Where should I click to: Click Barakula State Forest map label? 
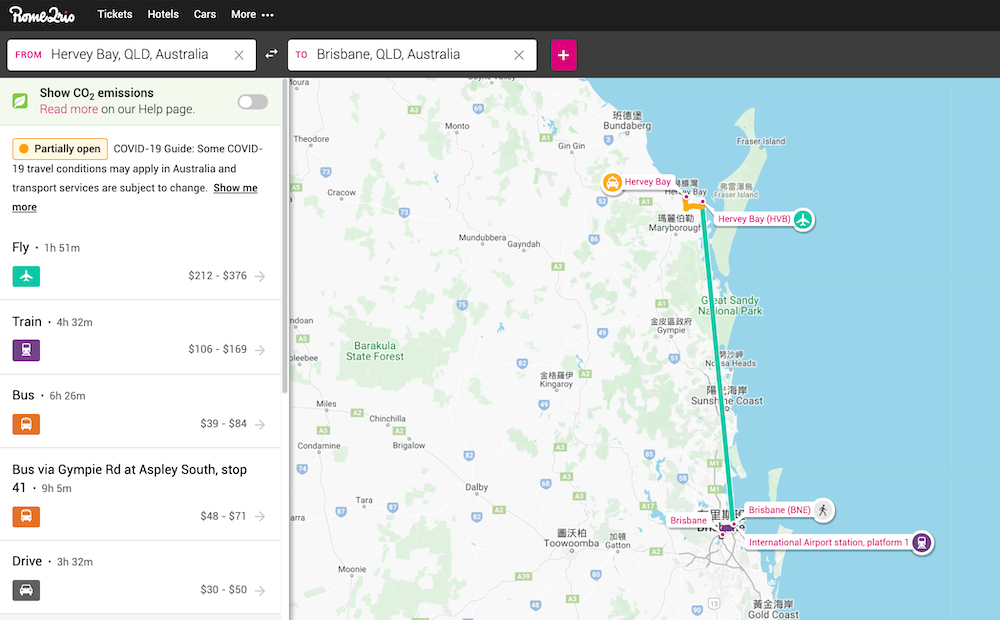(x=375, y=351)
